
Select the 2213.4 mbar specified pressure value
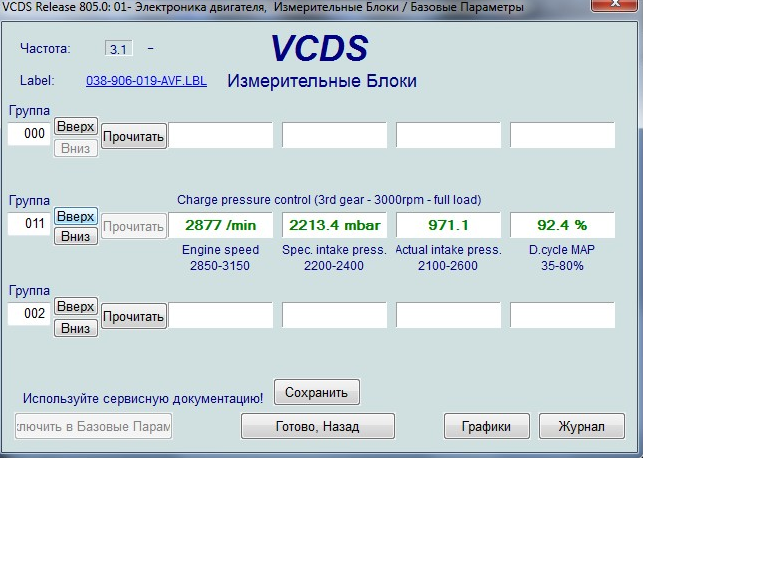(334, 225)
